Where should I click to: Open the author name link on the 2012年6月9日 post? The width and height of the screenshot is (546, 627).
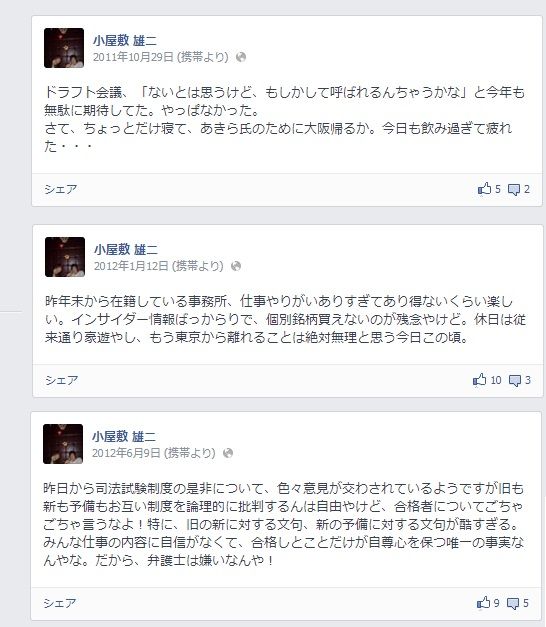(x=124, y=436)
